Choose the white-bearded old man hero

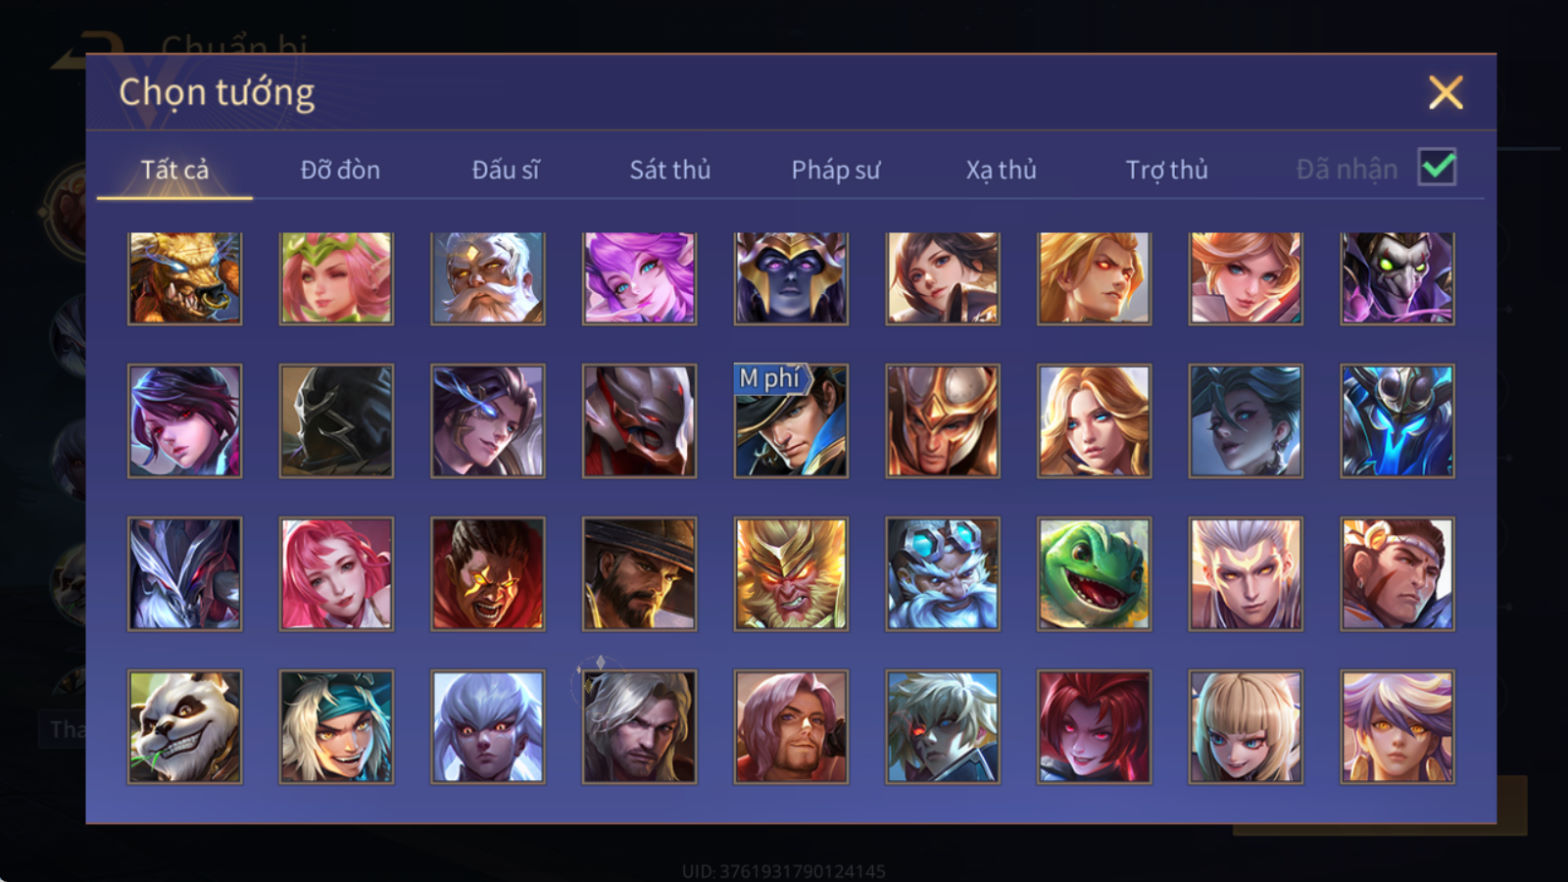tap(488, 278)
